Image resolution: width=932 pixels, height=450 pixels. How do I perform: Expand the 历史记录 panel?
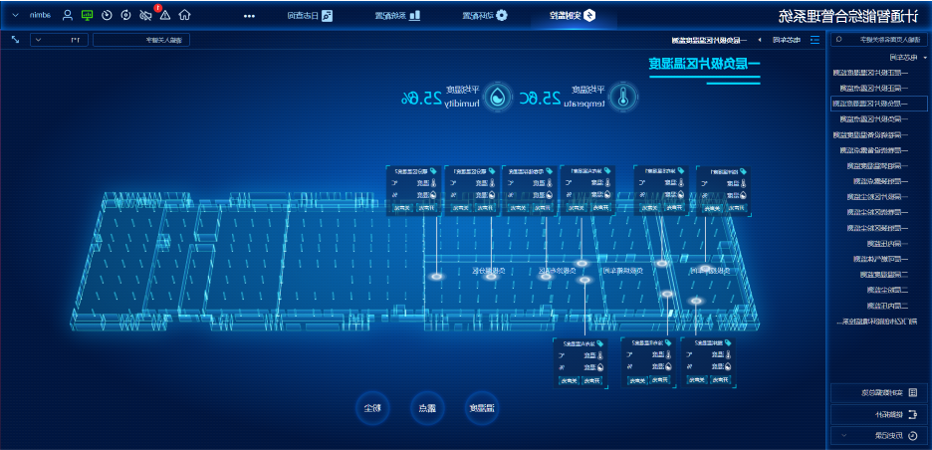pyautogui.click(x=878, y=436)
